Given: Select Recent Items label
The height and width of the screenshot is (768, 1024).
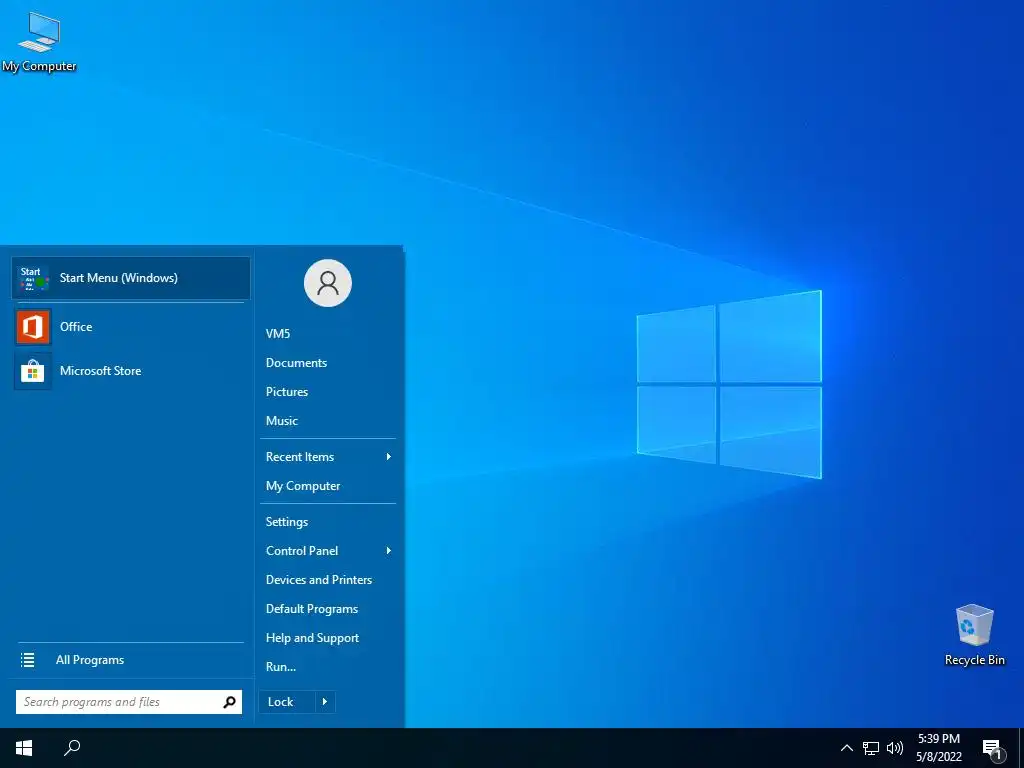Looking at the screenshot, I should point(300,457).
